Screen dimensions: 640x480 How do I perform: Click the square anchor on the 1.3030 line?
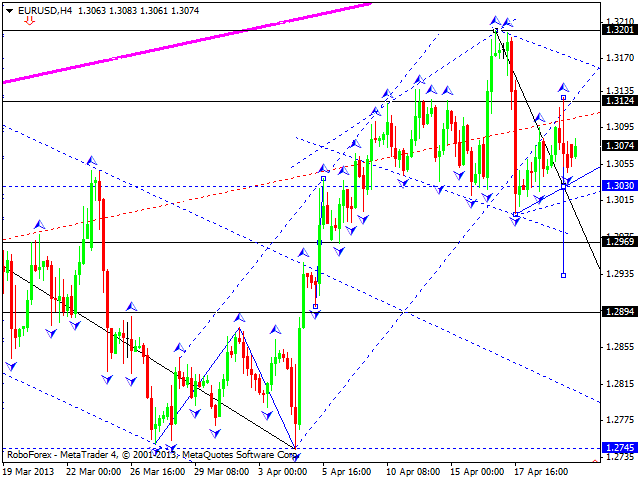coord(564,186)
